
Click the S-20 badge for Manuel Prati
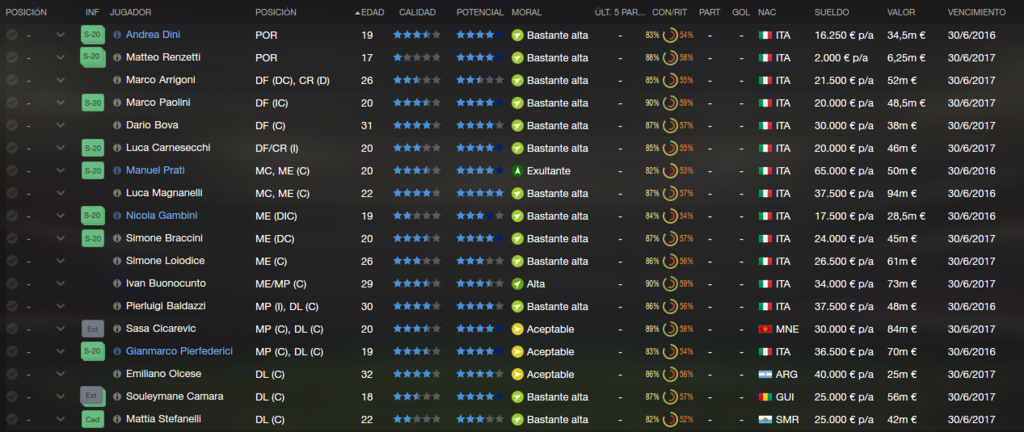click(92, 171)
